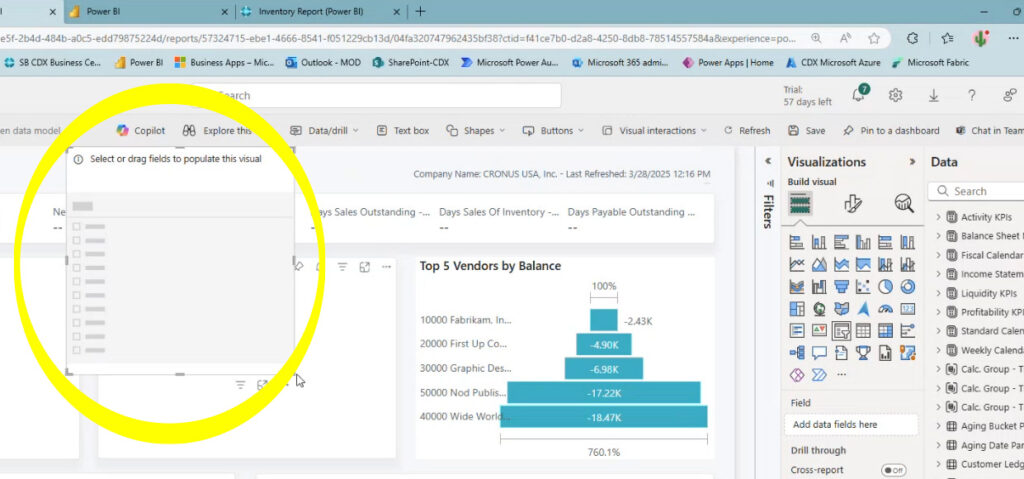Show more visuals via ellipsis
The width and height of the screenshot is (1024, 479).
pyautogui.click(x=841, y=375)
